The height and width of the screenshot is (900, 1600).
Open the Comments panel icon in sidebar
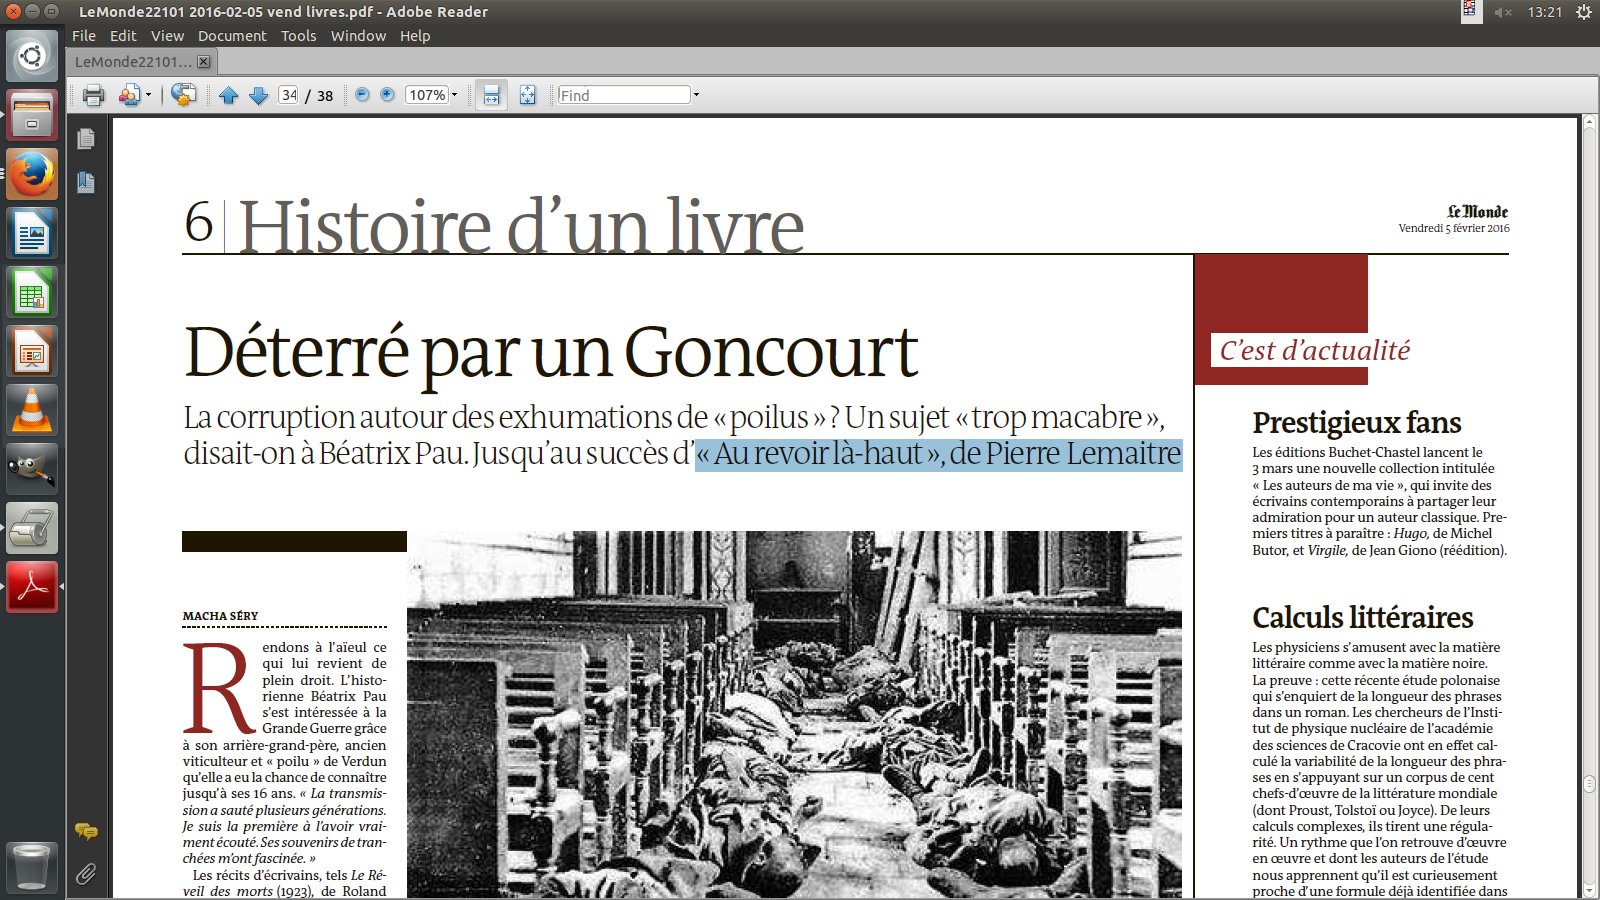[x=86, y=831]
